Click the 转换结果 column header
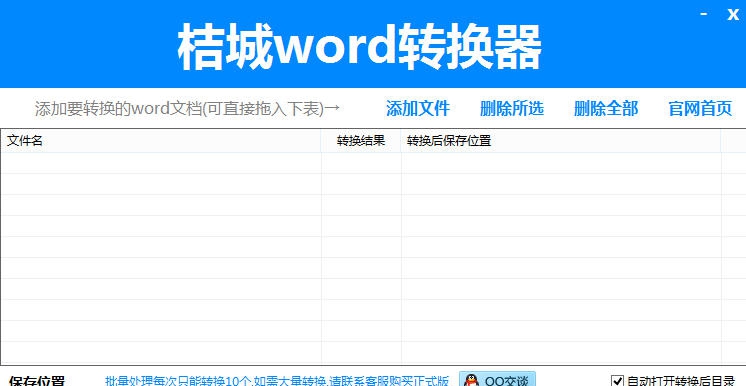Screen dimensions: 746x386 click(x=361, y=141)
